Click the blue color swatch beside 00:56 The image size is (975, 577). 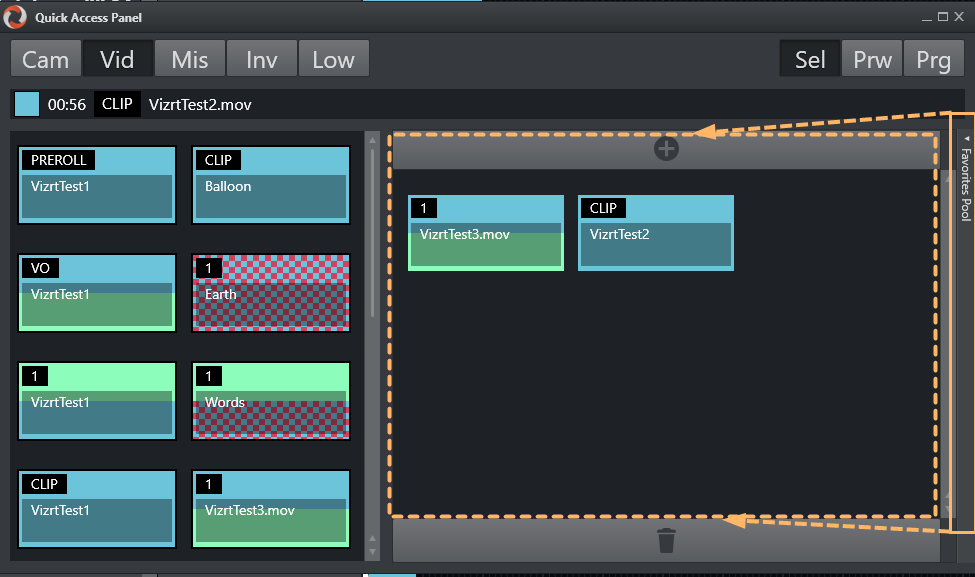(x=27, y=104)
